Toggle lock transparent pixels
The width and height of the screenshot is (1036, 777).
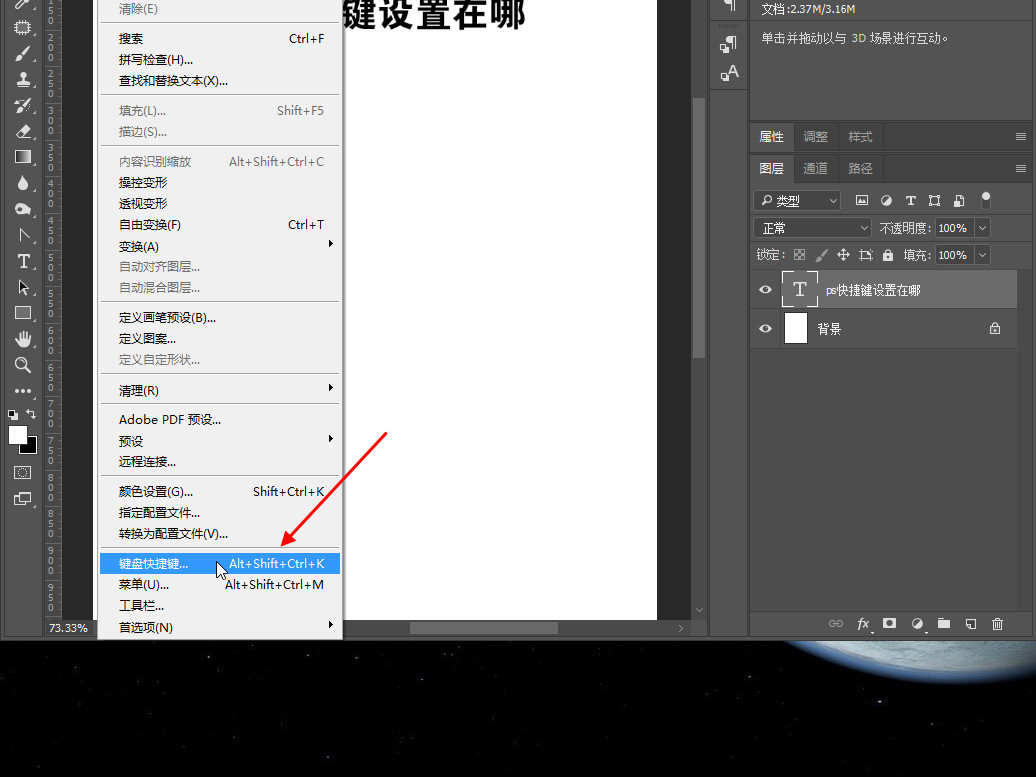pyautogui.click(x=799, y=255)
